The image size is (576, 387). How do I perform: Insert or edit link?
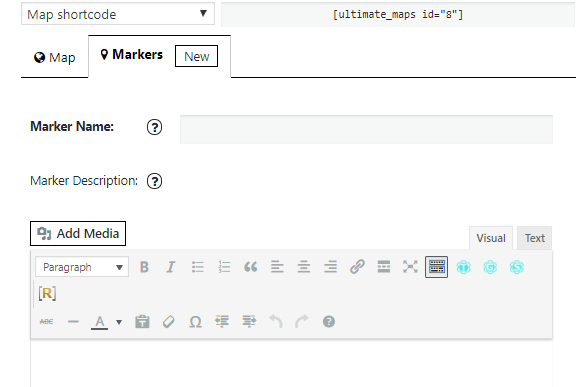[x=357, y=267]
